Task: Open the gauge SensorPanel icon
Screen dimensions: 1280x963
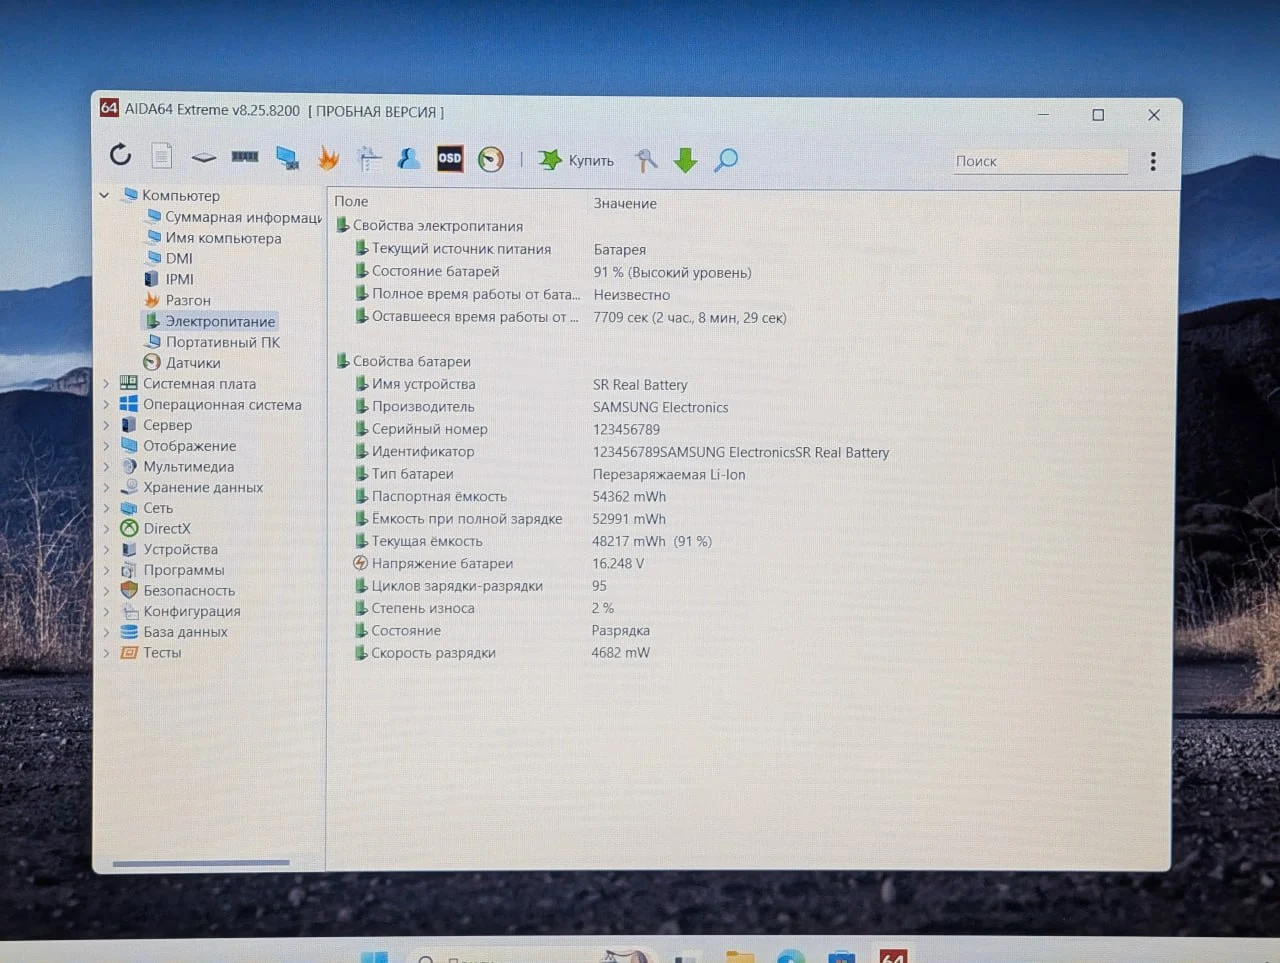Action: pyautogui.click(x=491, y=159)
